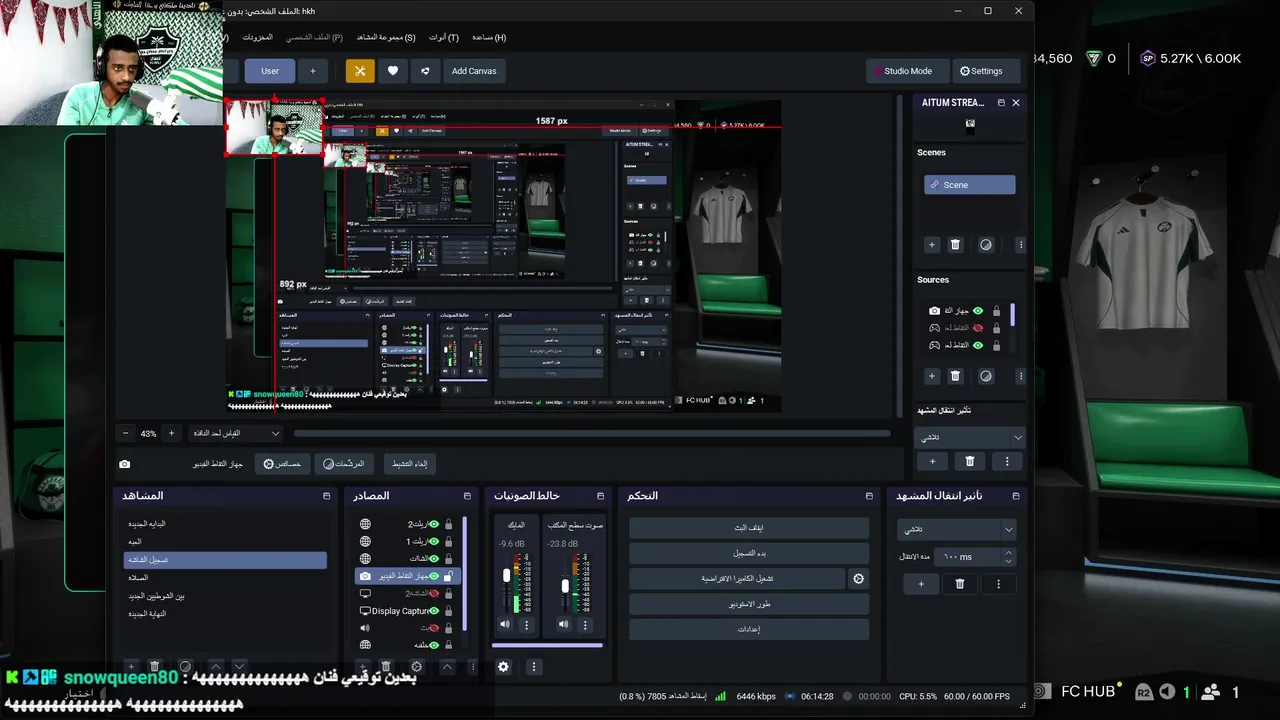This screenshot has height=720, width=1280.
Task: Mute the desktop audio channel
Action: [563, 625]
